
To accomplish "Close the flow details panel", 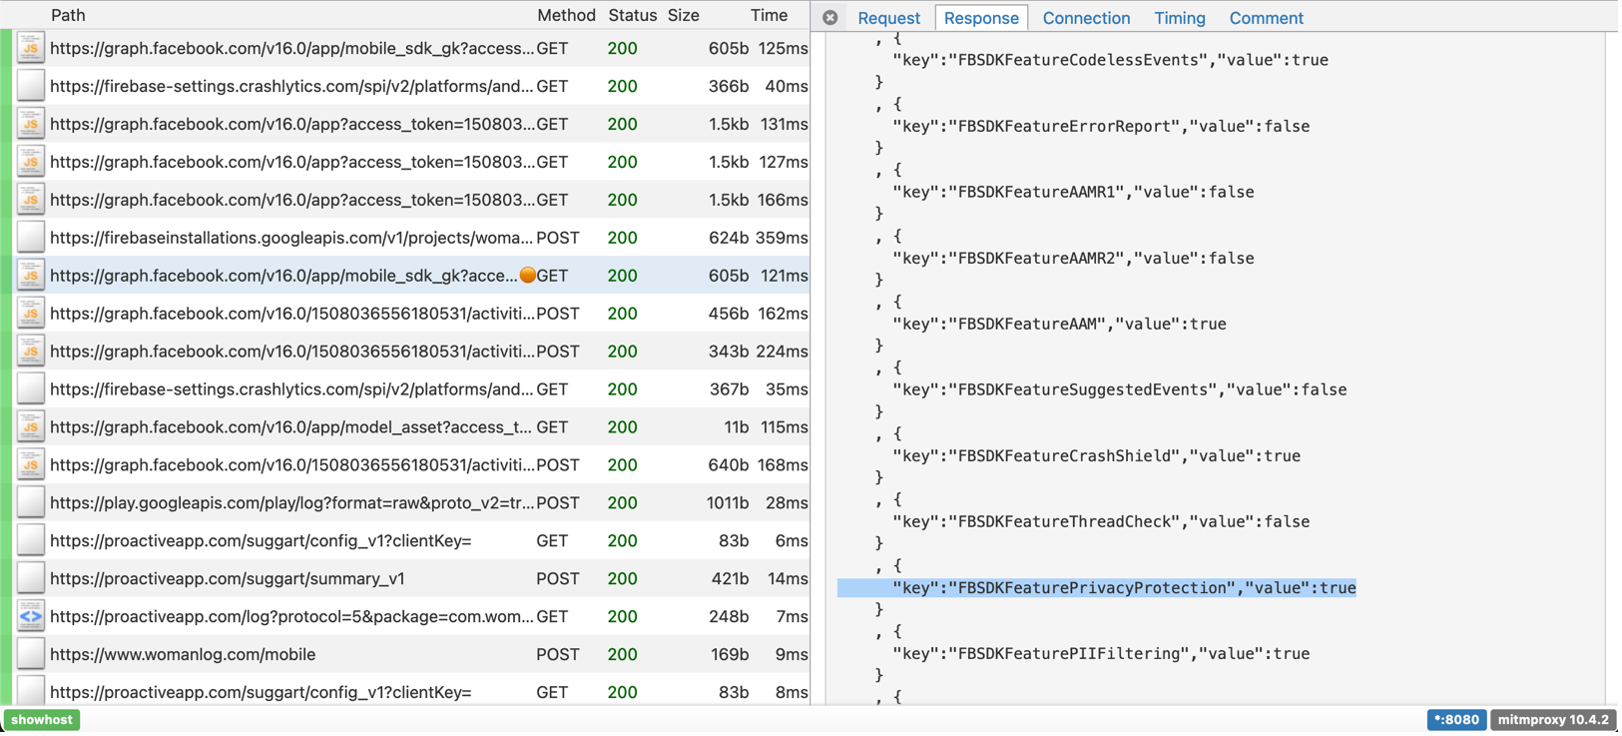I will tap(830, 18).
